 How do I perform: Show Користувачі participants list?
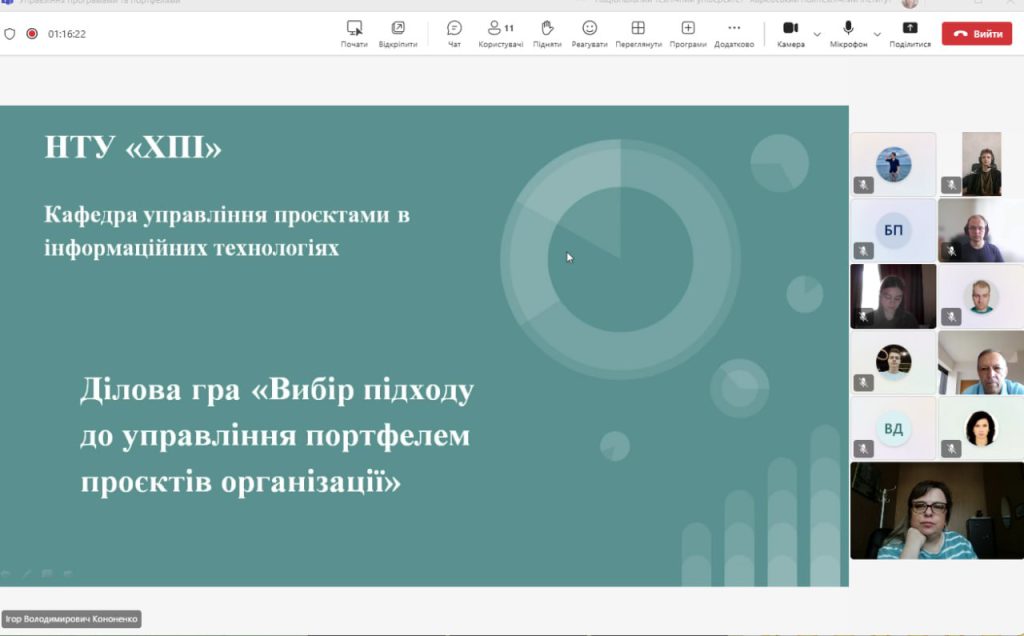(x=500, y=33)
